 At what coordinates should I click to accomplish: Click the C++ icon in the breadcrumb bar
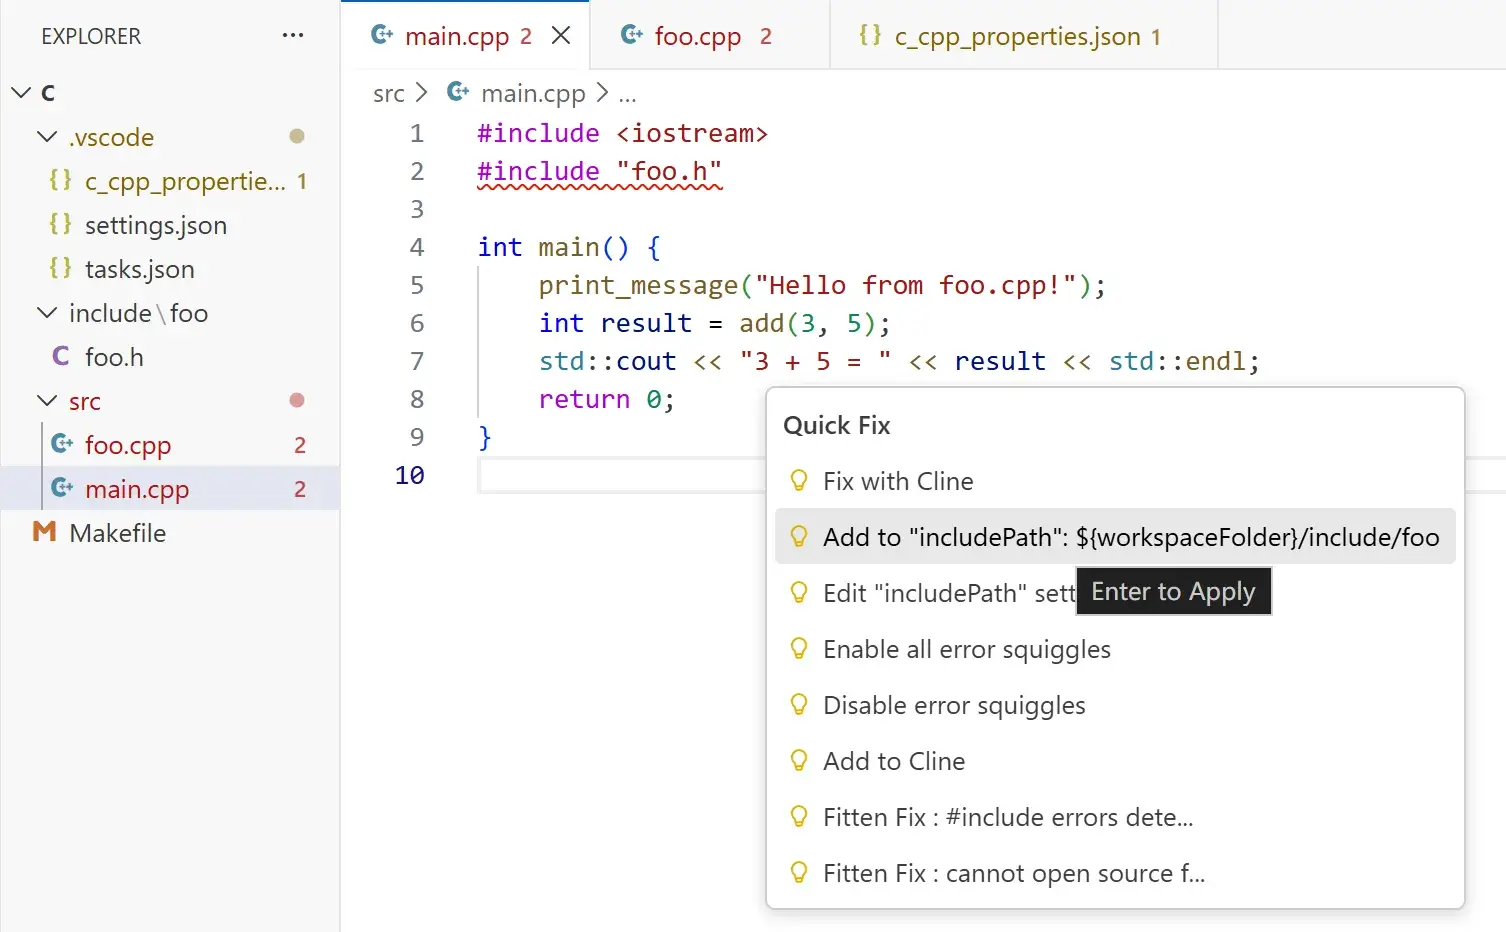(457, 92)
